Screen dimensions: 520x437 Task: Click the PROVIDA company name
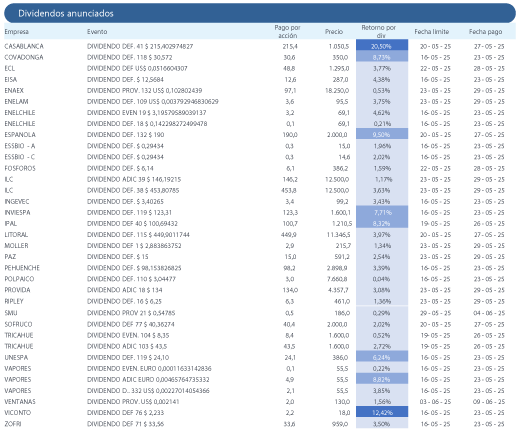[x=17, y=290]
